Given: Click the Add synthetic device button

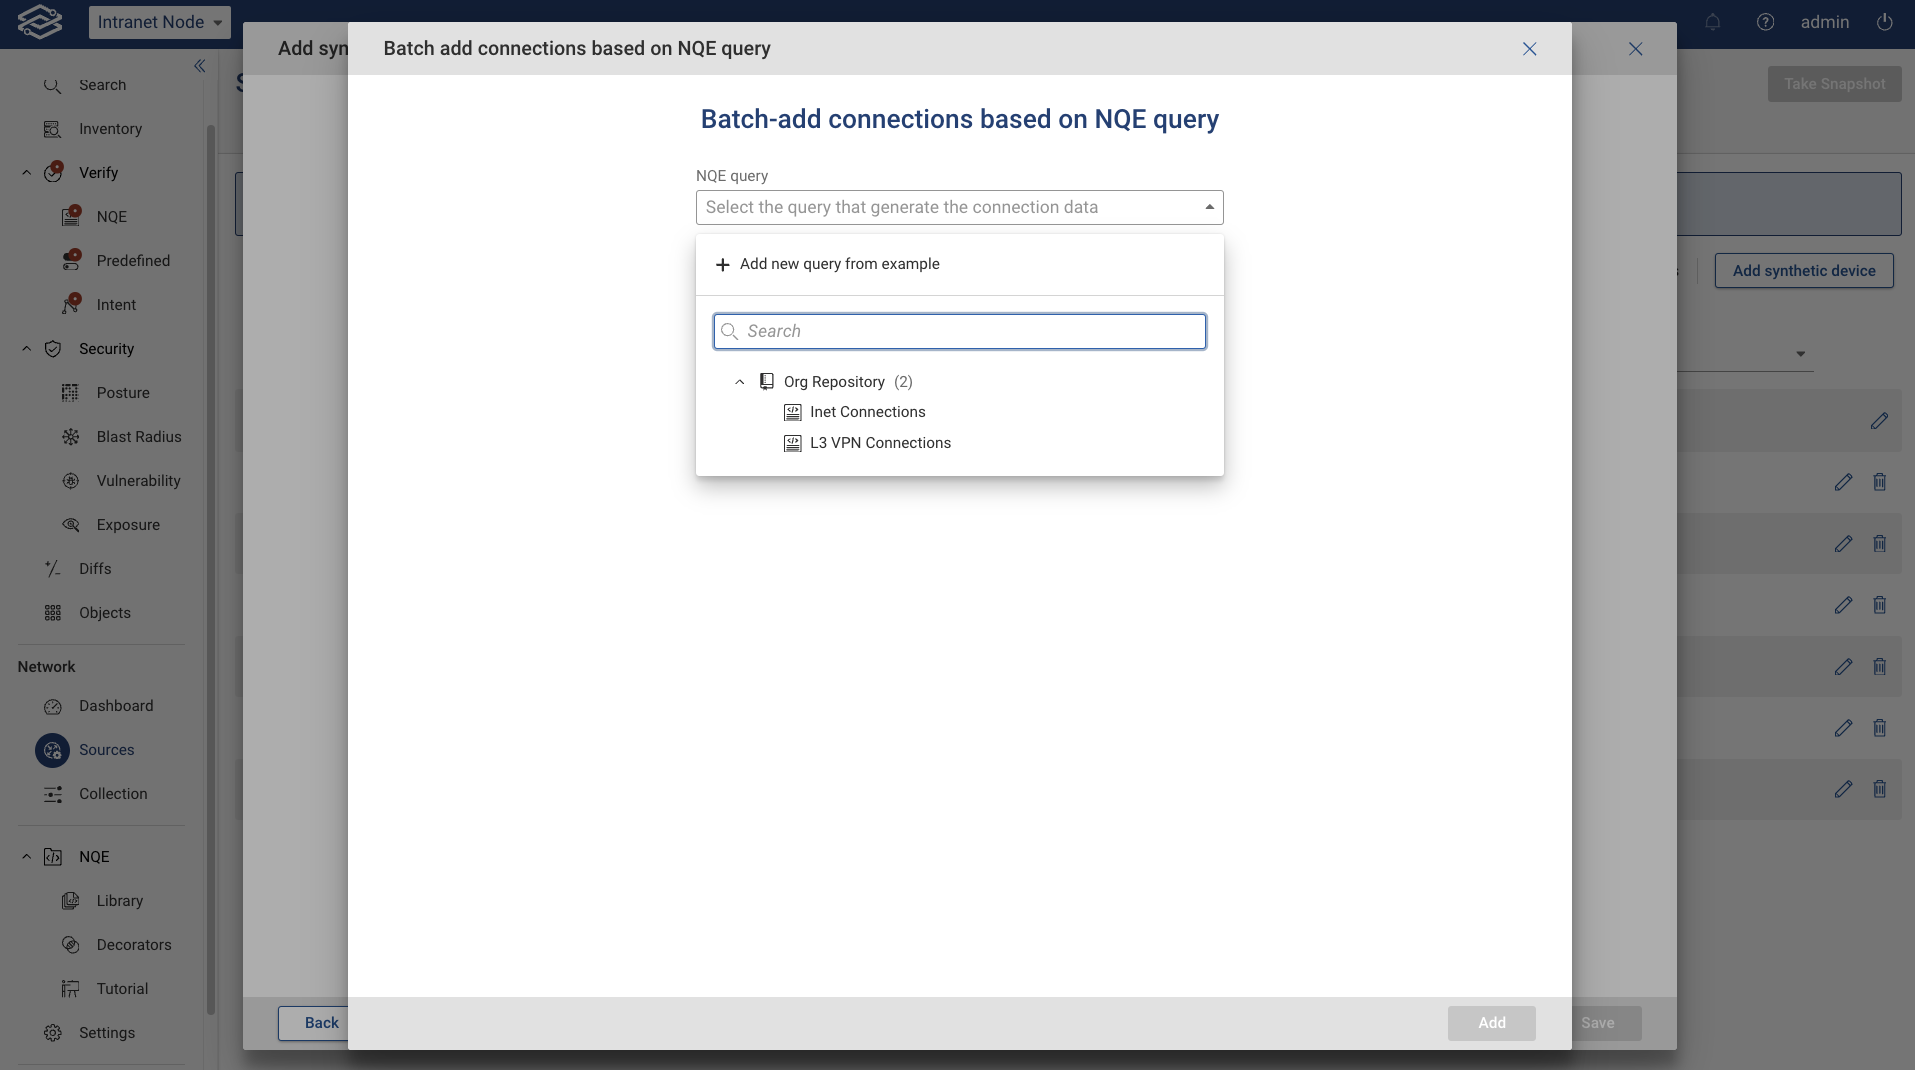Looking at the screenshot, I should point(1803,271).
